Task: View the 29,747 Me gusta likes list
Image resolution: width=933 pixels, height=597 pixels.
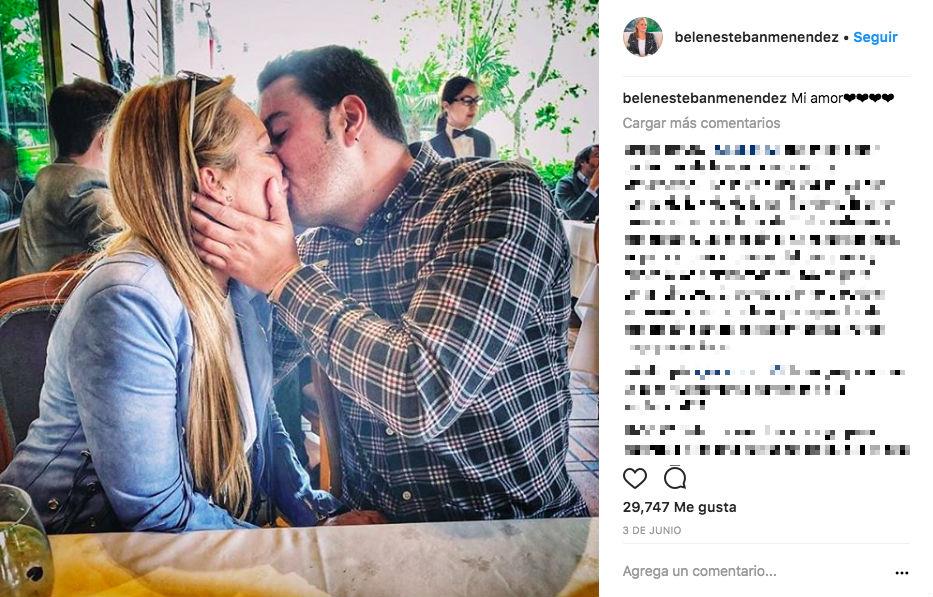Action: 680,507
